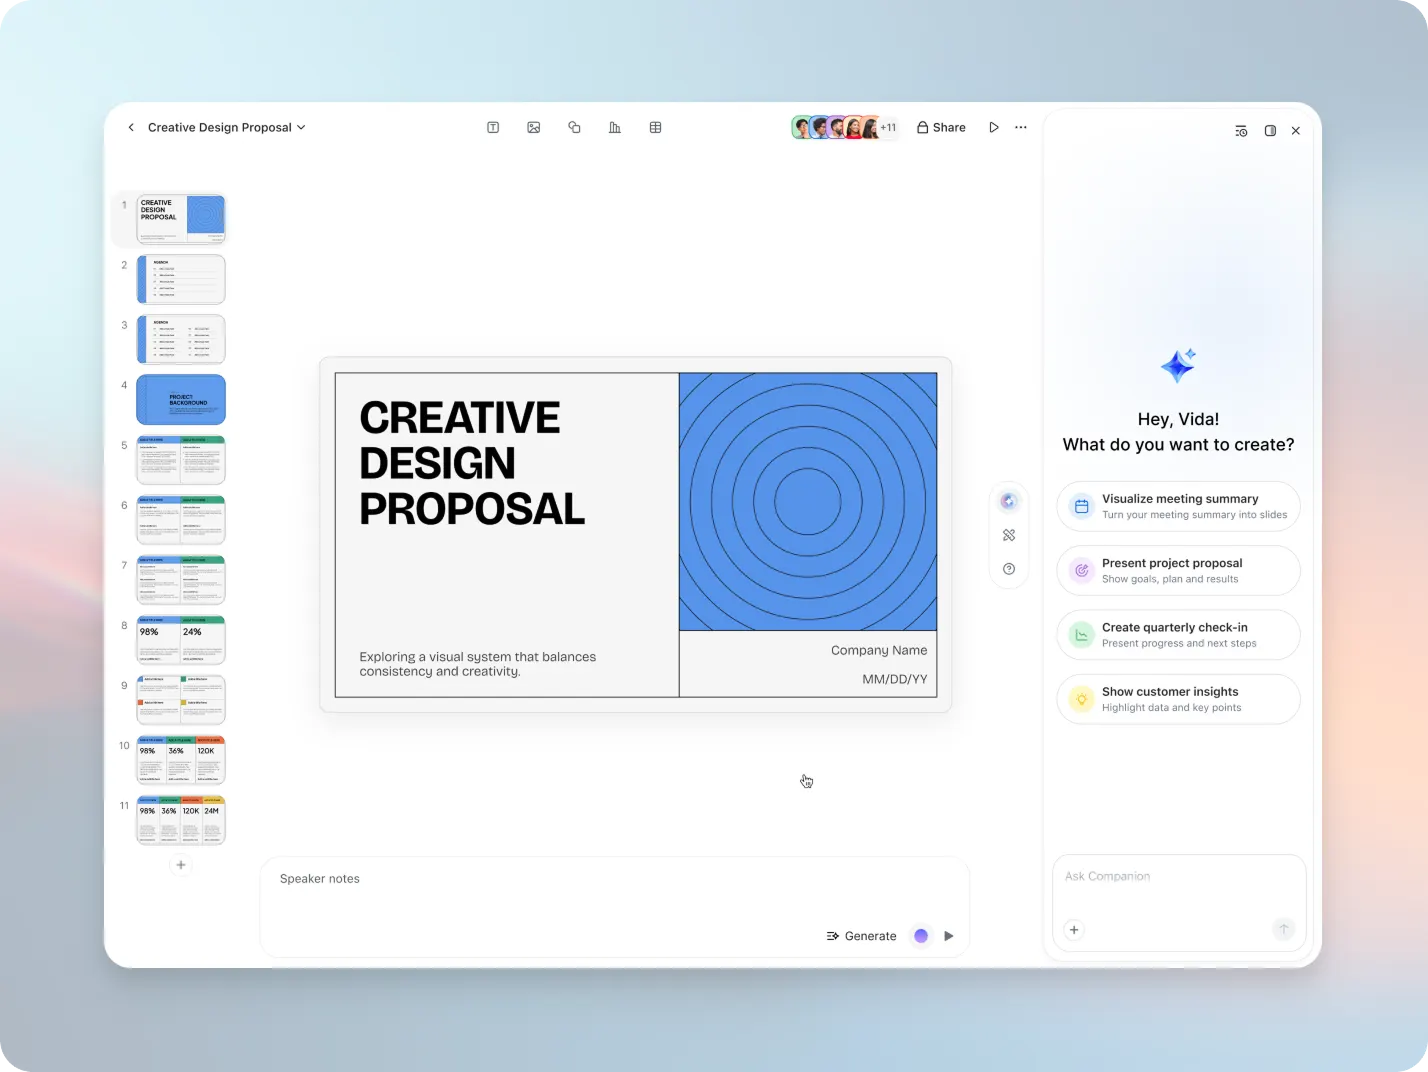Click the purple record circle in notes
Image resolution: width=1428 pixels, height=1072 pixels.
(921, 936)
